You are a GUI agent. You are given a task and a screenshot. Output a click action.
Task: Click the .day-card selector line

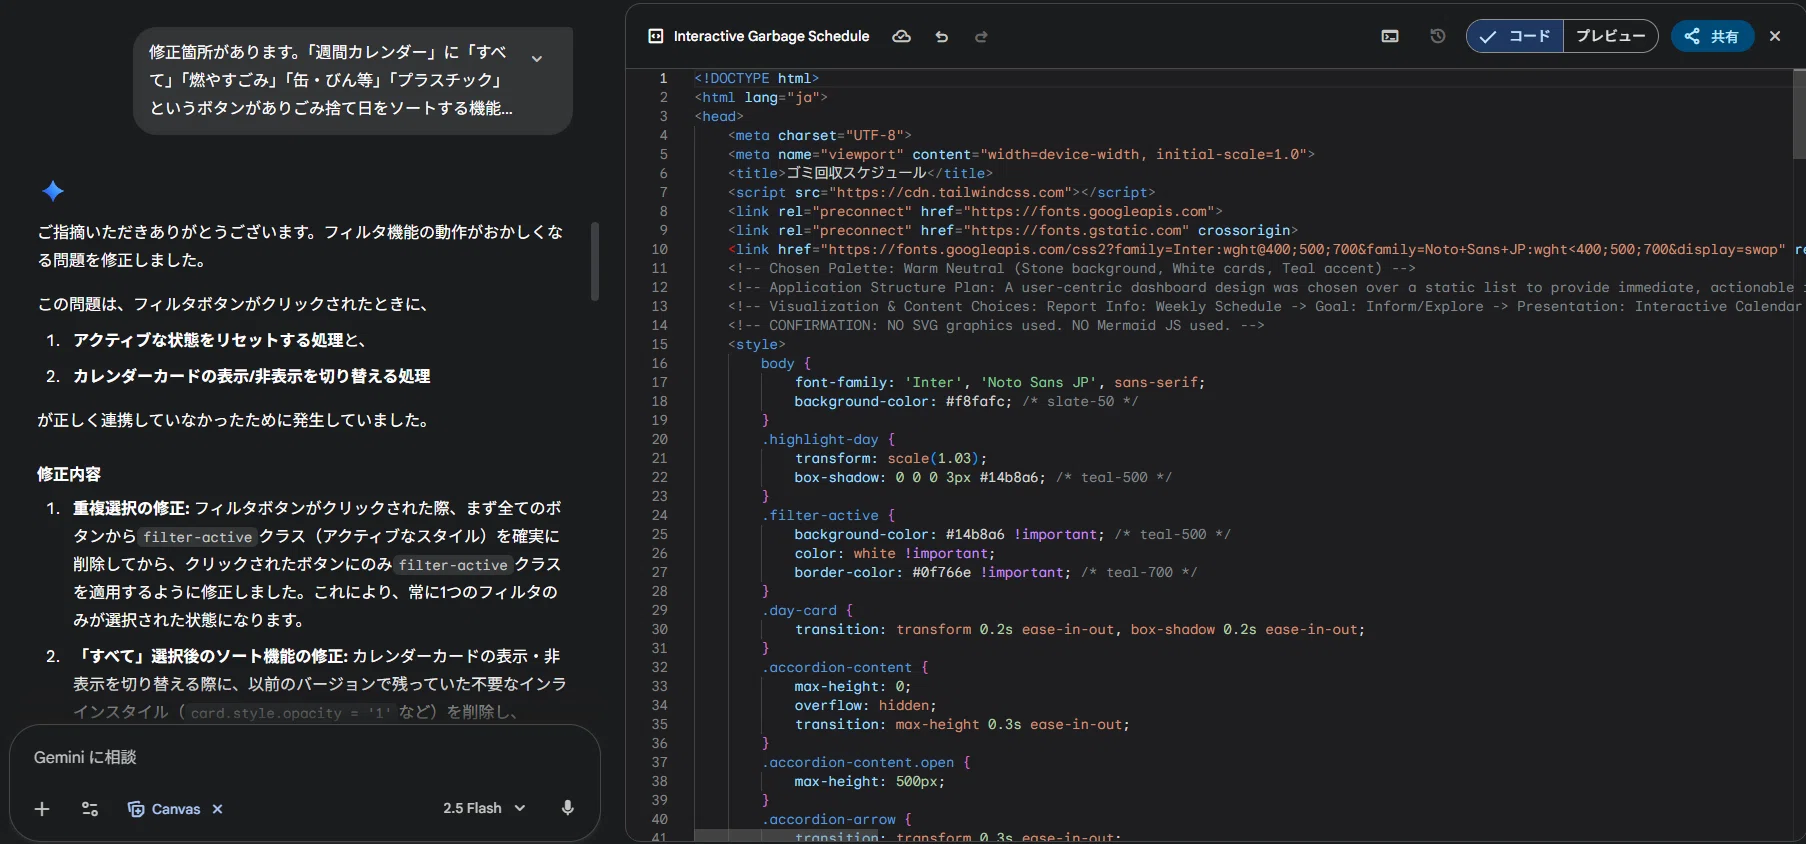pyautogui.click(x=806, y=610)
